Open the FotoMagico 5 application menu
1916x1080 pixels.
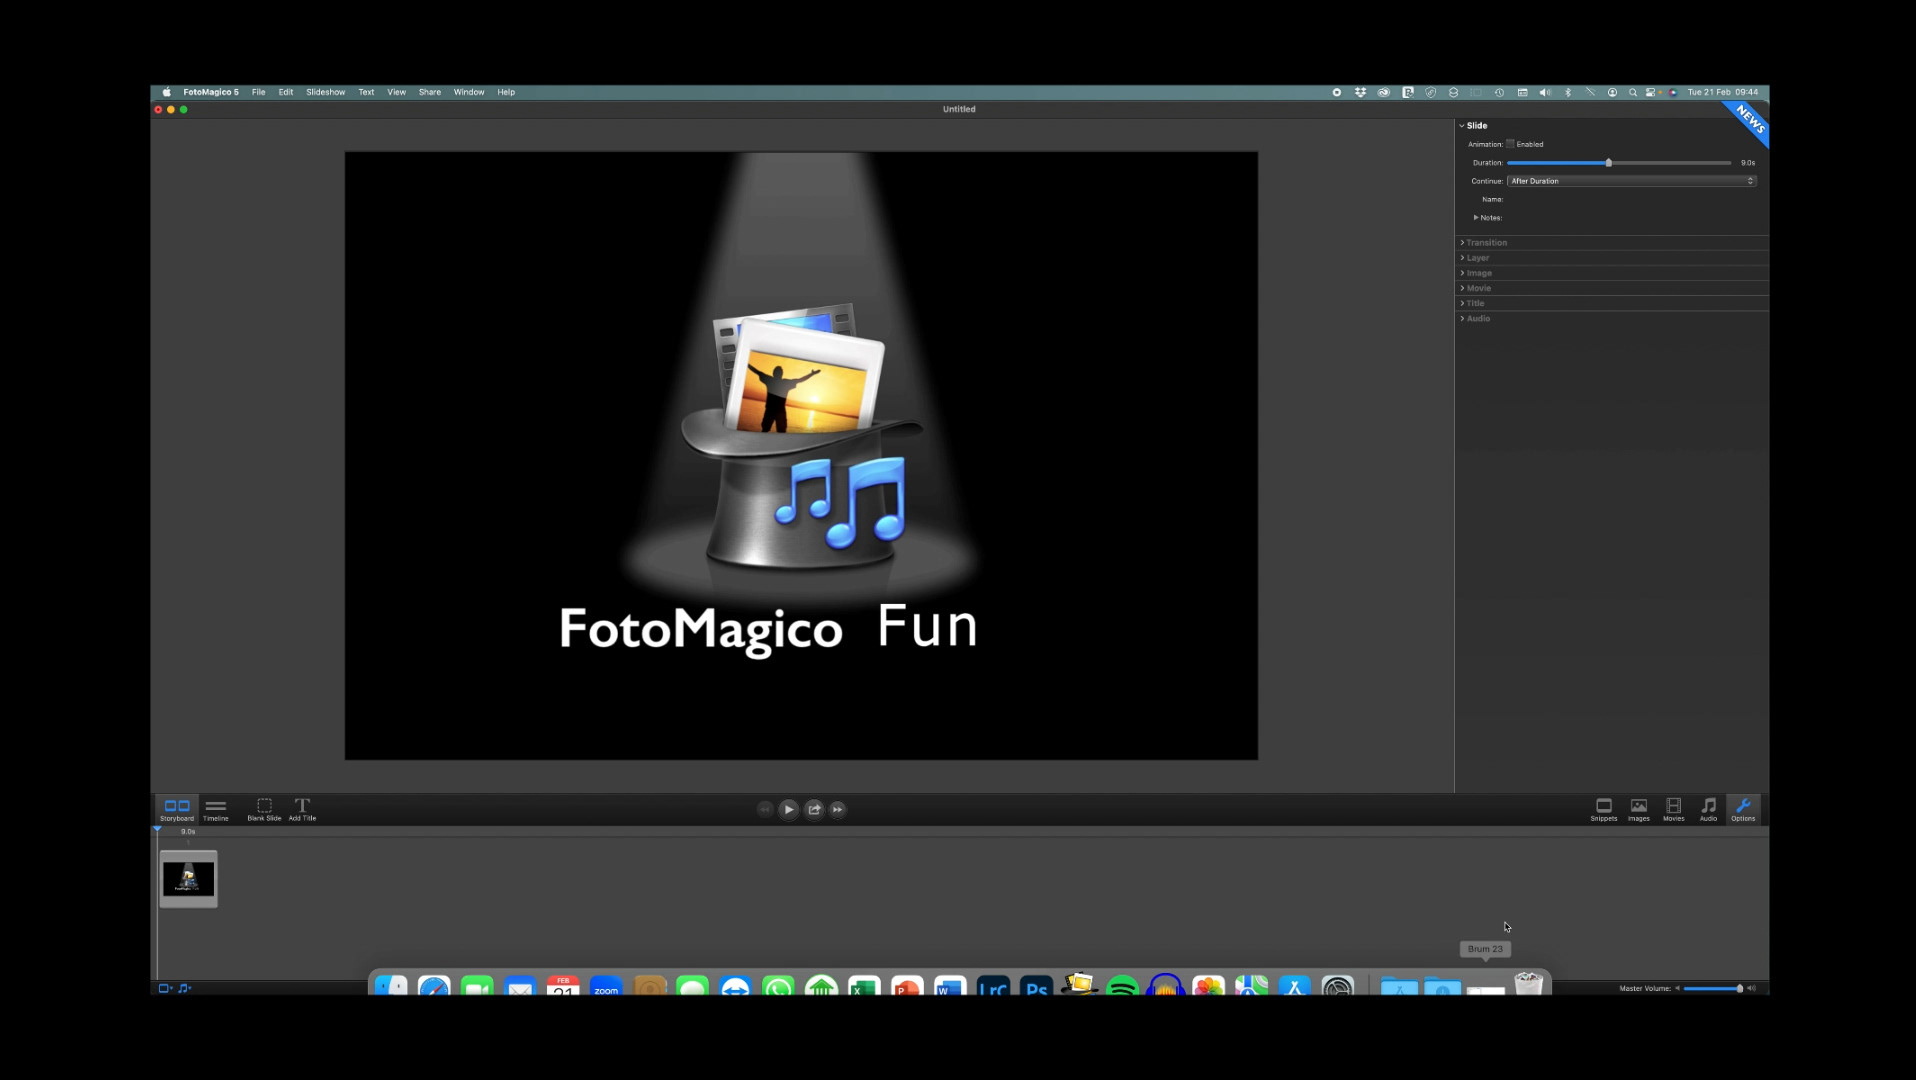tap(211, 92)
